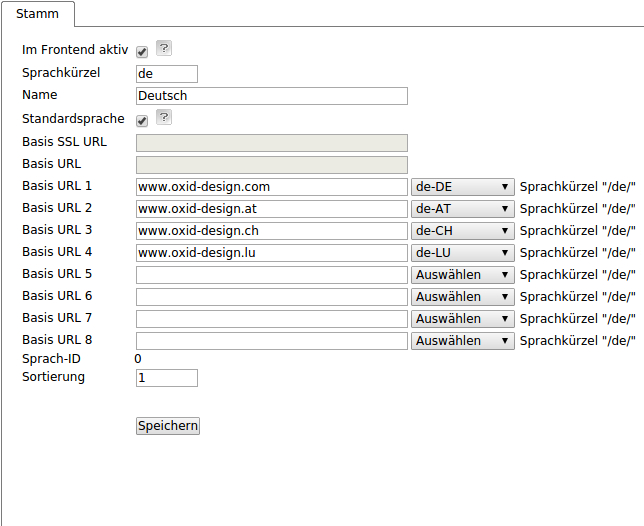Select the www.oxid-design.at URL field
Image resolution: width=644 pixels, height=526 pixels.
coord(272,209)
